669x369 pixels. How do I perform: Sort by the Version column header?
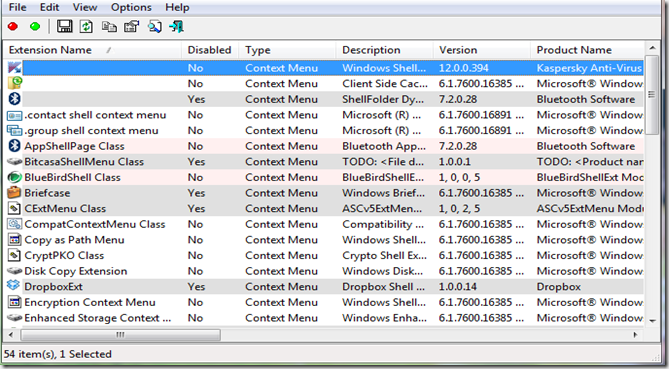pyautogui.click(x=482, y=50)
